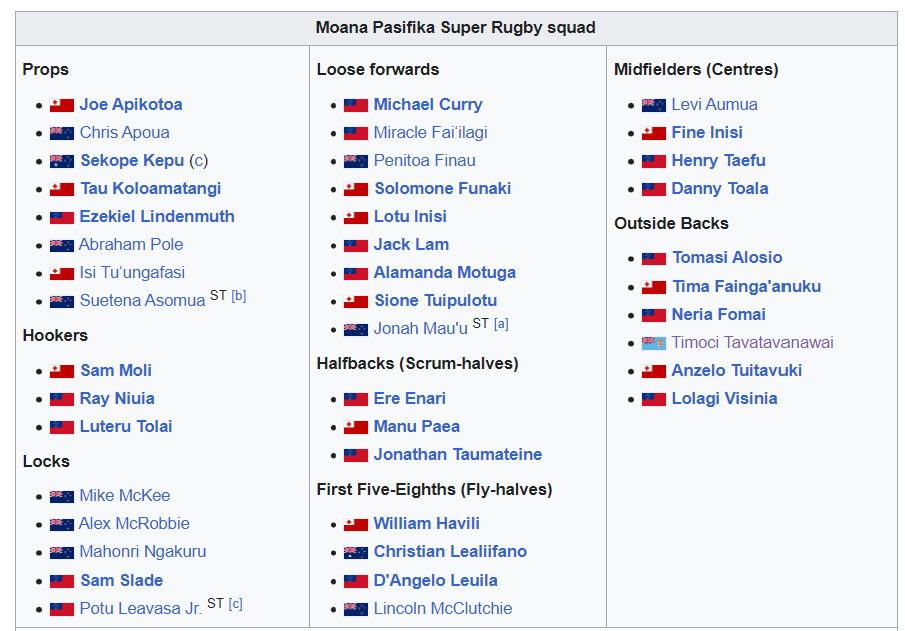Click the Samoa flag next to Sam Slade
Image resolution: width=905 pixels, height=631 pixels.
point(62,581)
